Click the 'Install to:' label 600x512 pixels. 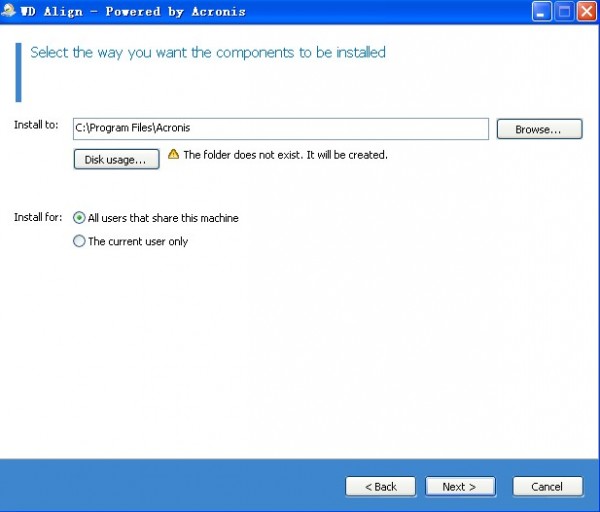point(36,125)
